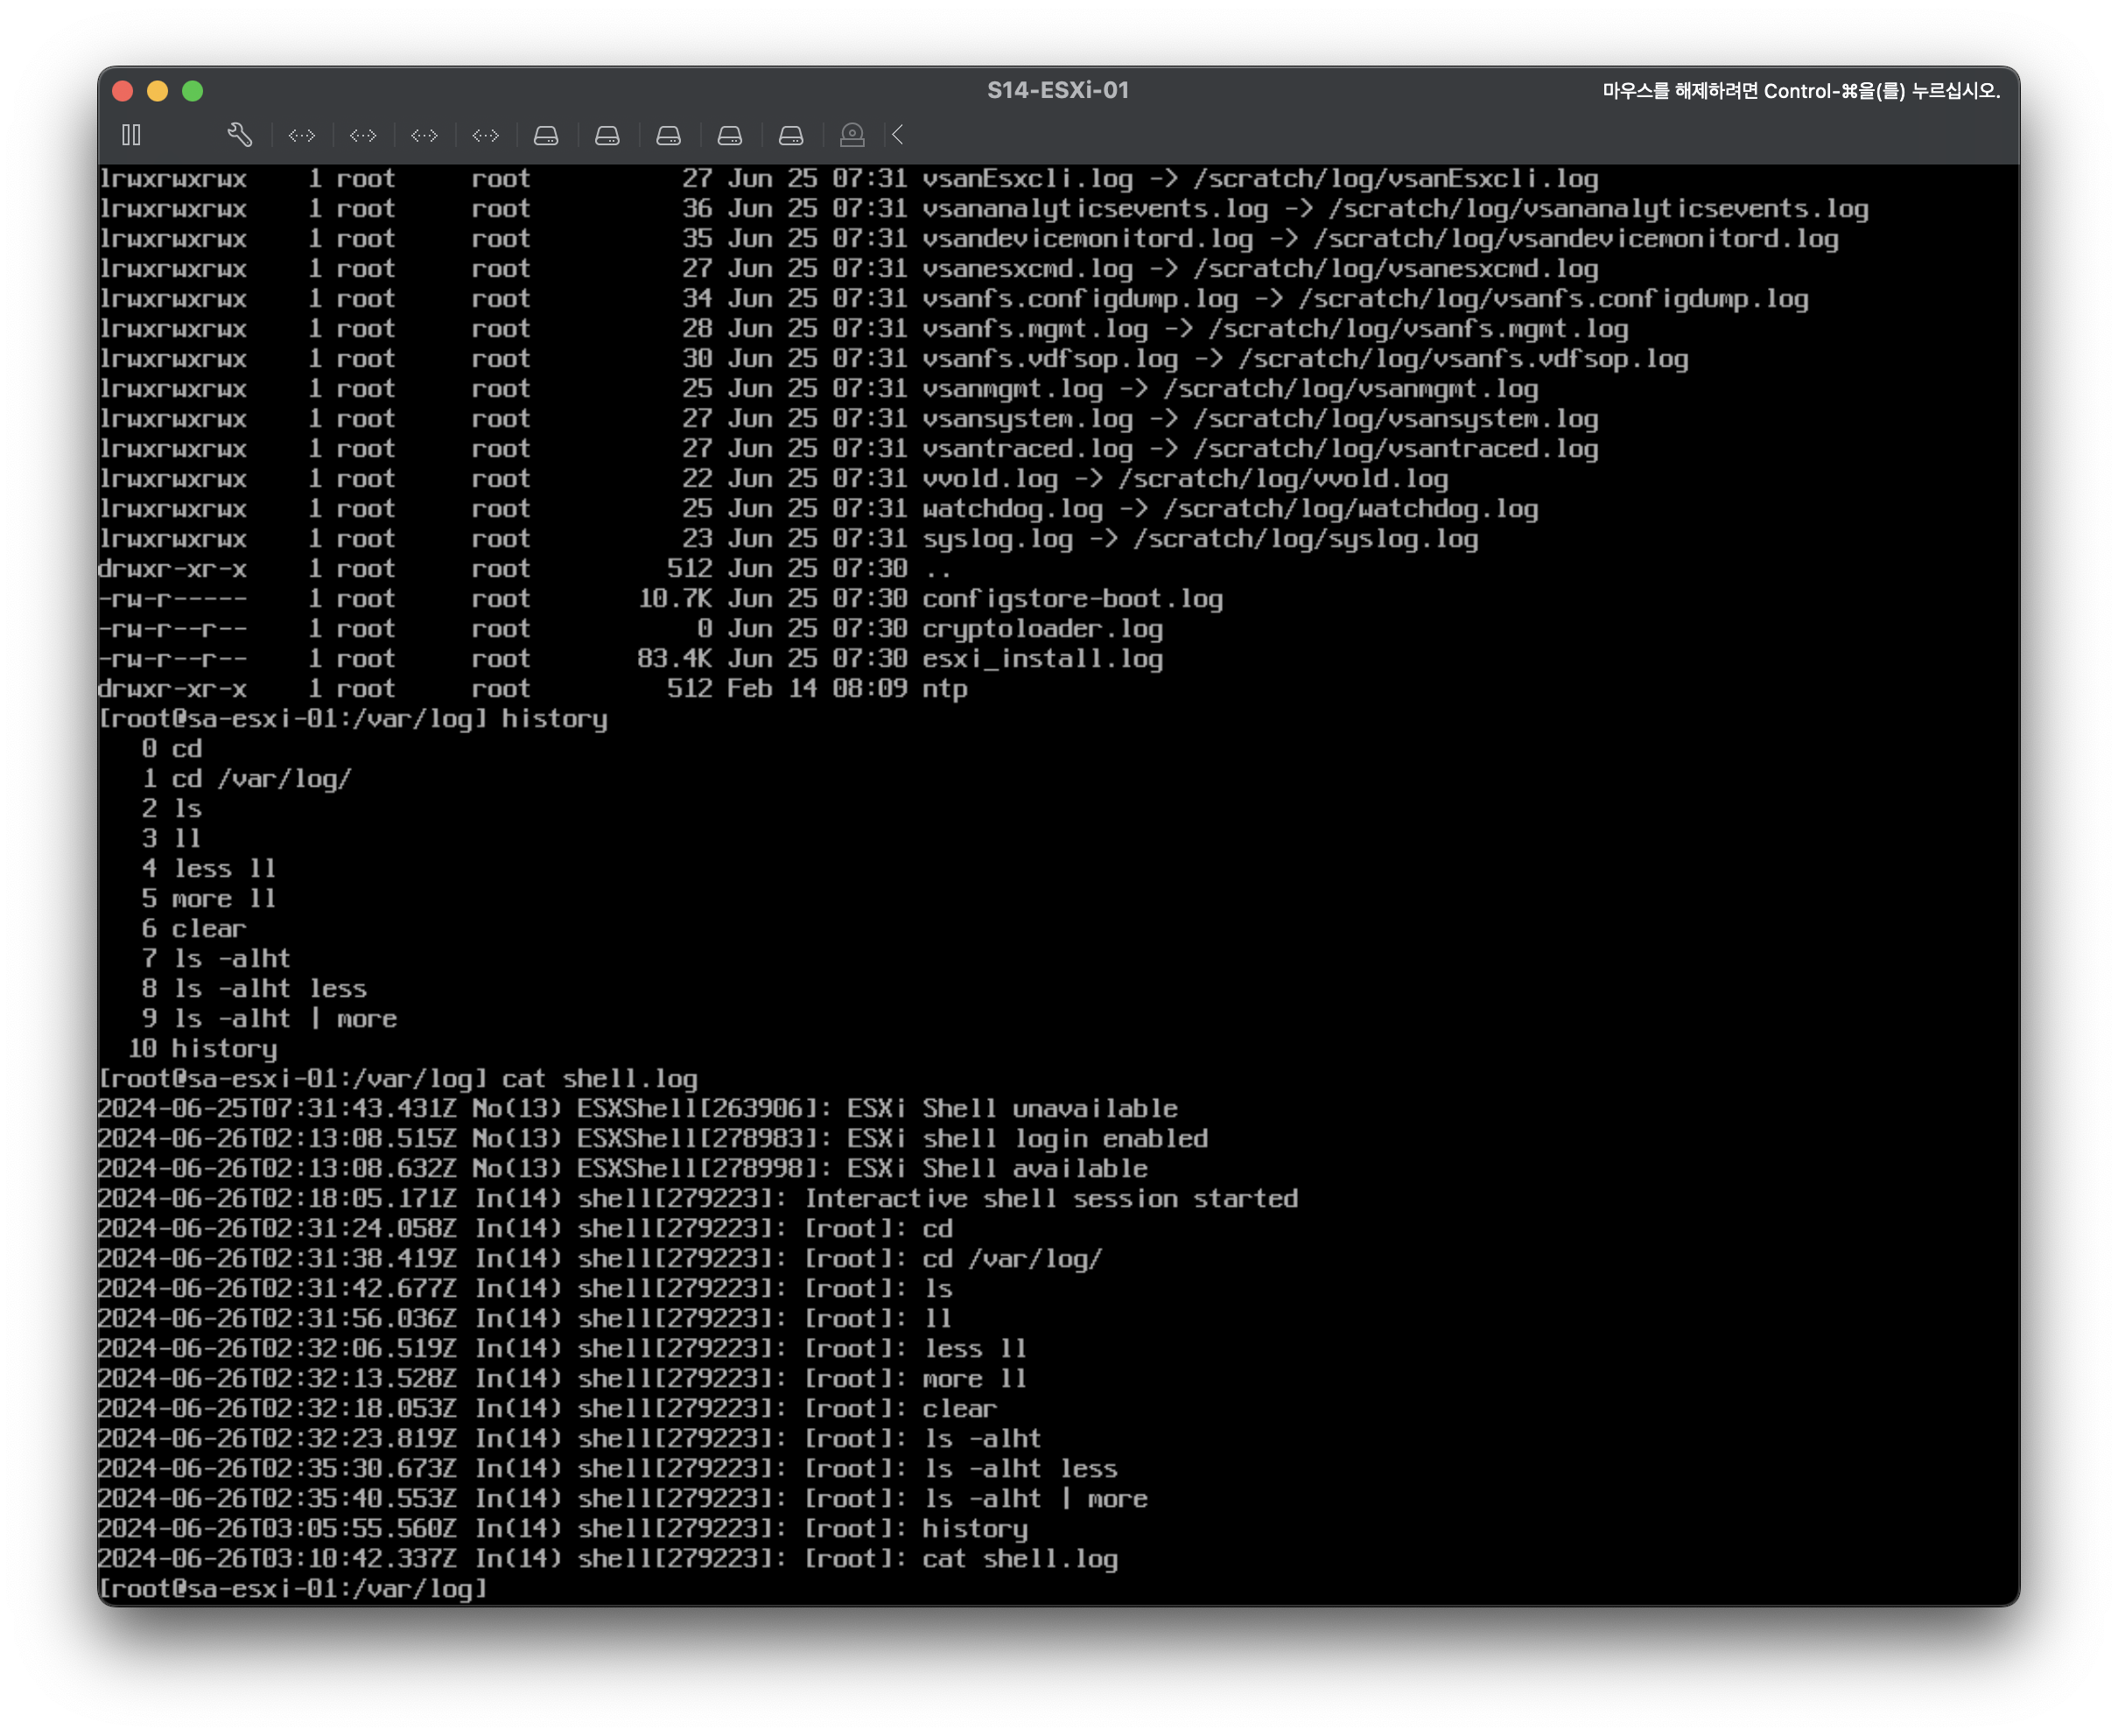Click the third hard disk icon
Screen dimensions: 2118x1736
[x=669, y=135]
